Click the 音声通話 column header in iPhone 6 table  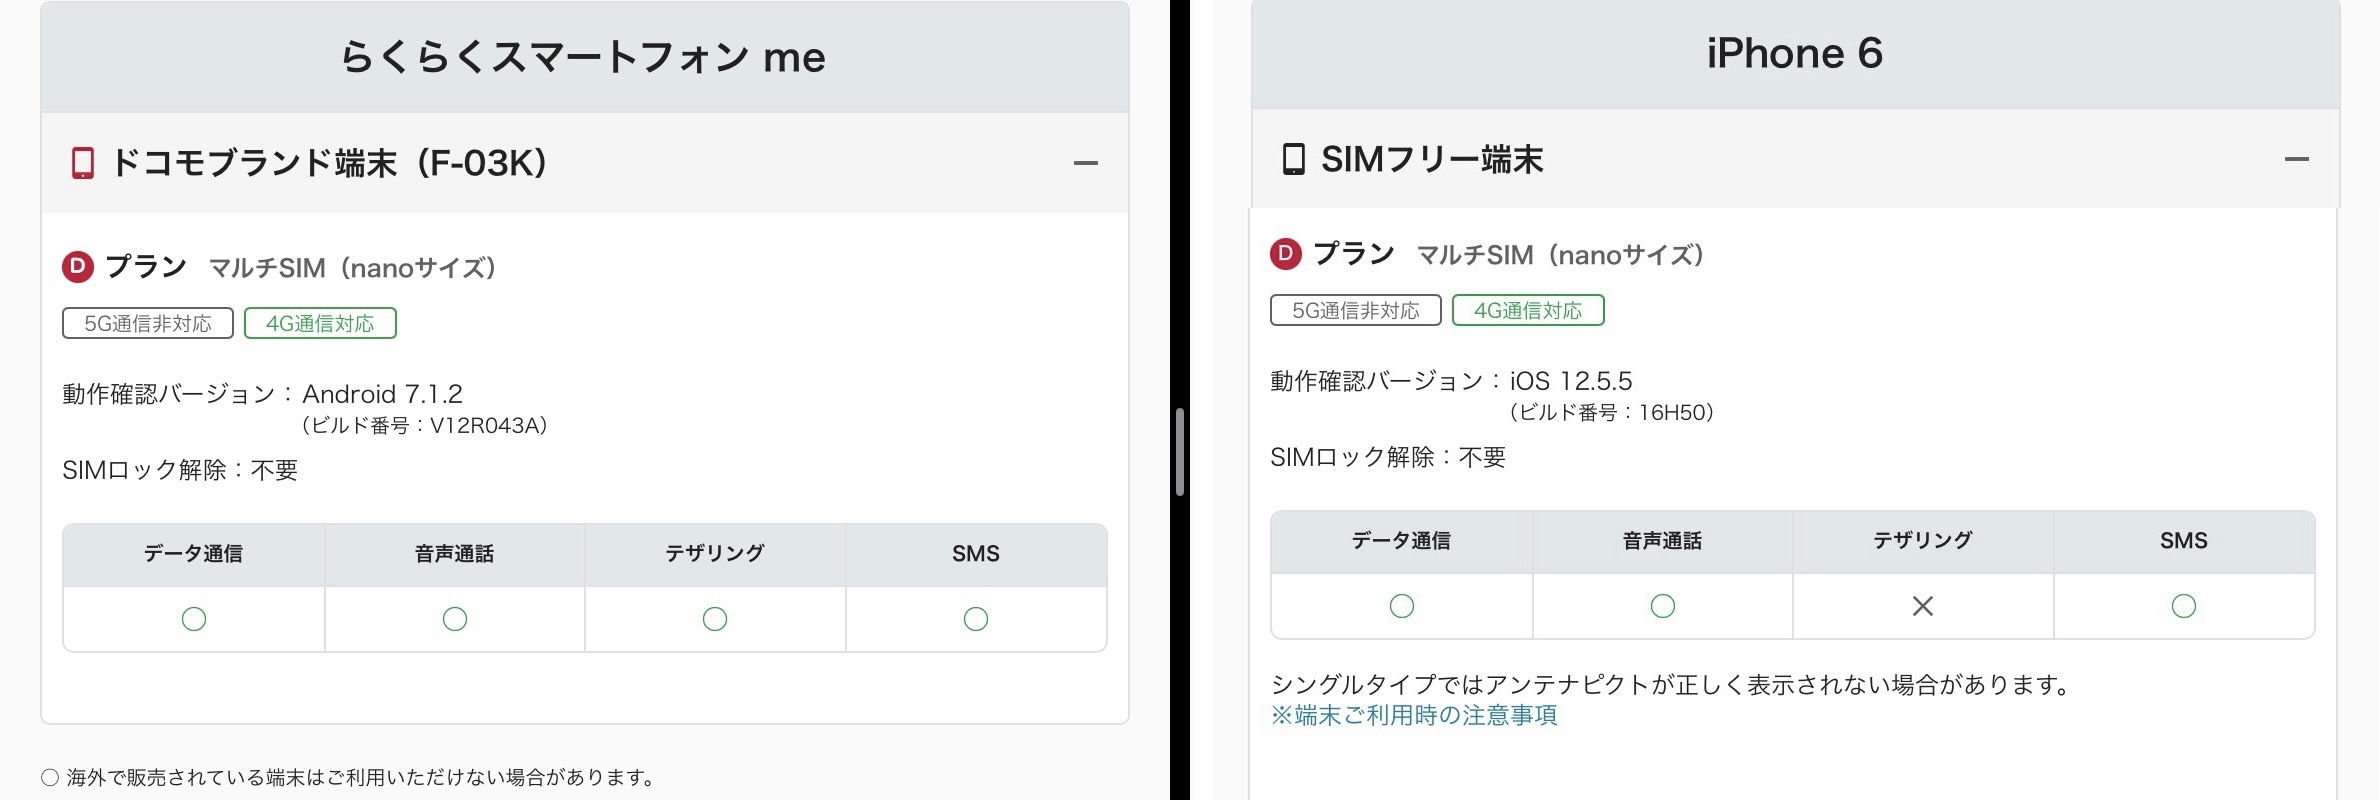(x=1662, y=541)
